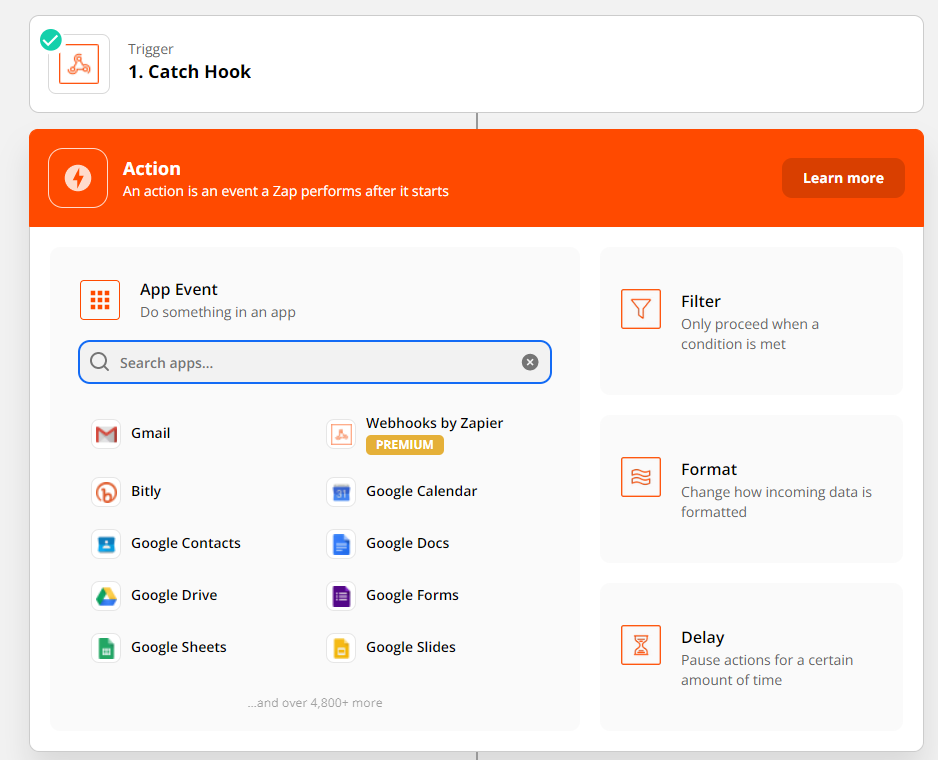The image size is (938, 760).
Task: Open the Learn more button
Action: (x=843, y=178)
